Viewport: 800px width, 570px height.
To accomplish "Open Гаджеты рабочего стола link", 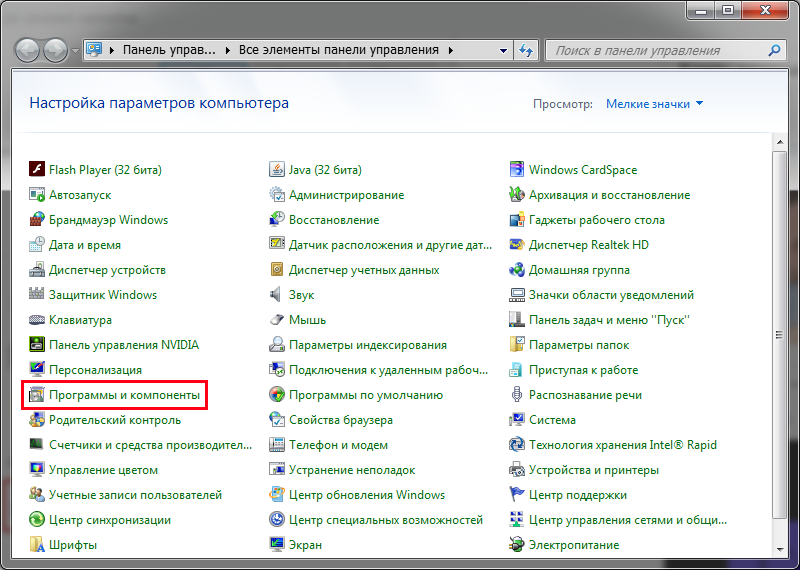I will (x=596, y=220).
